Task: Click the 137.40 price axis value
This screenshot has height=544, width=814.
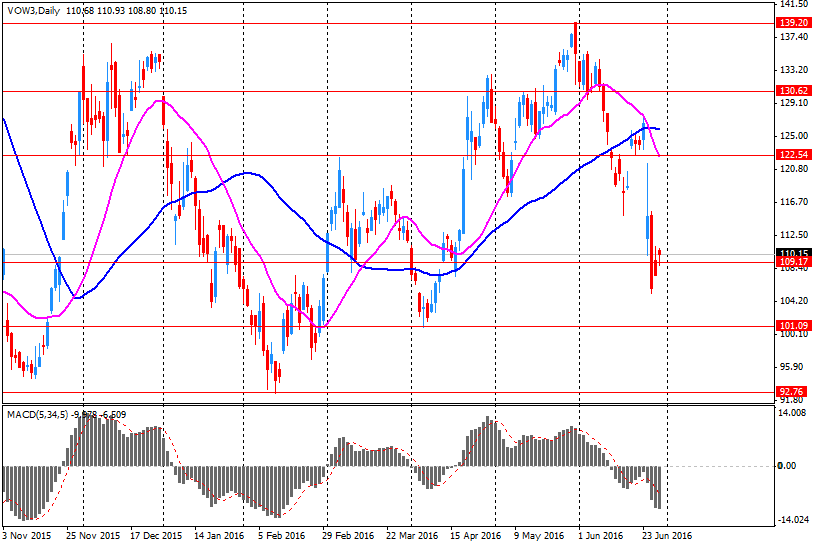Action: click(x=794, y=37)
